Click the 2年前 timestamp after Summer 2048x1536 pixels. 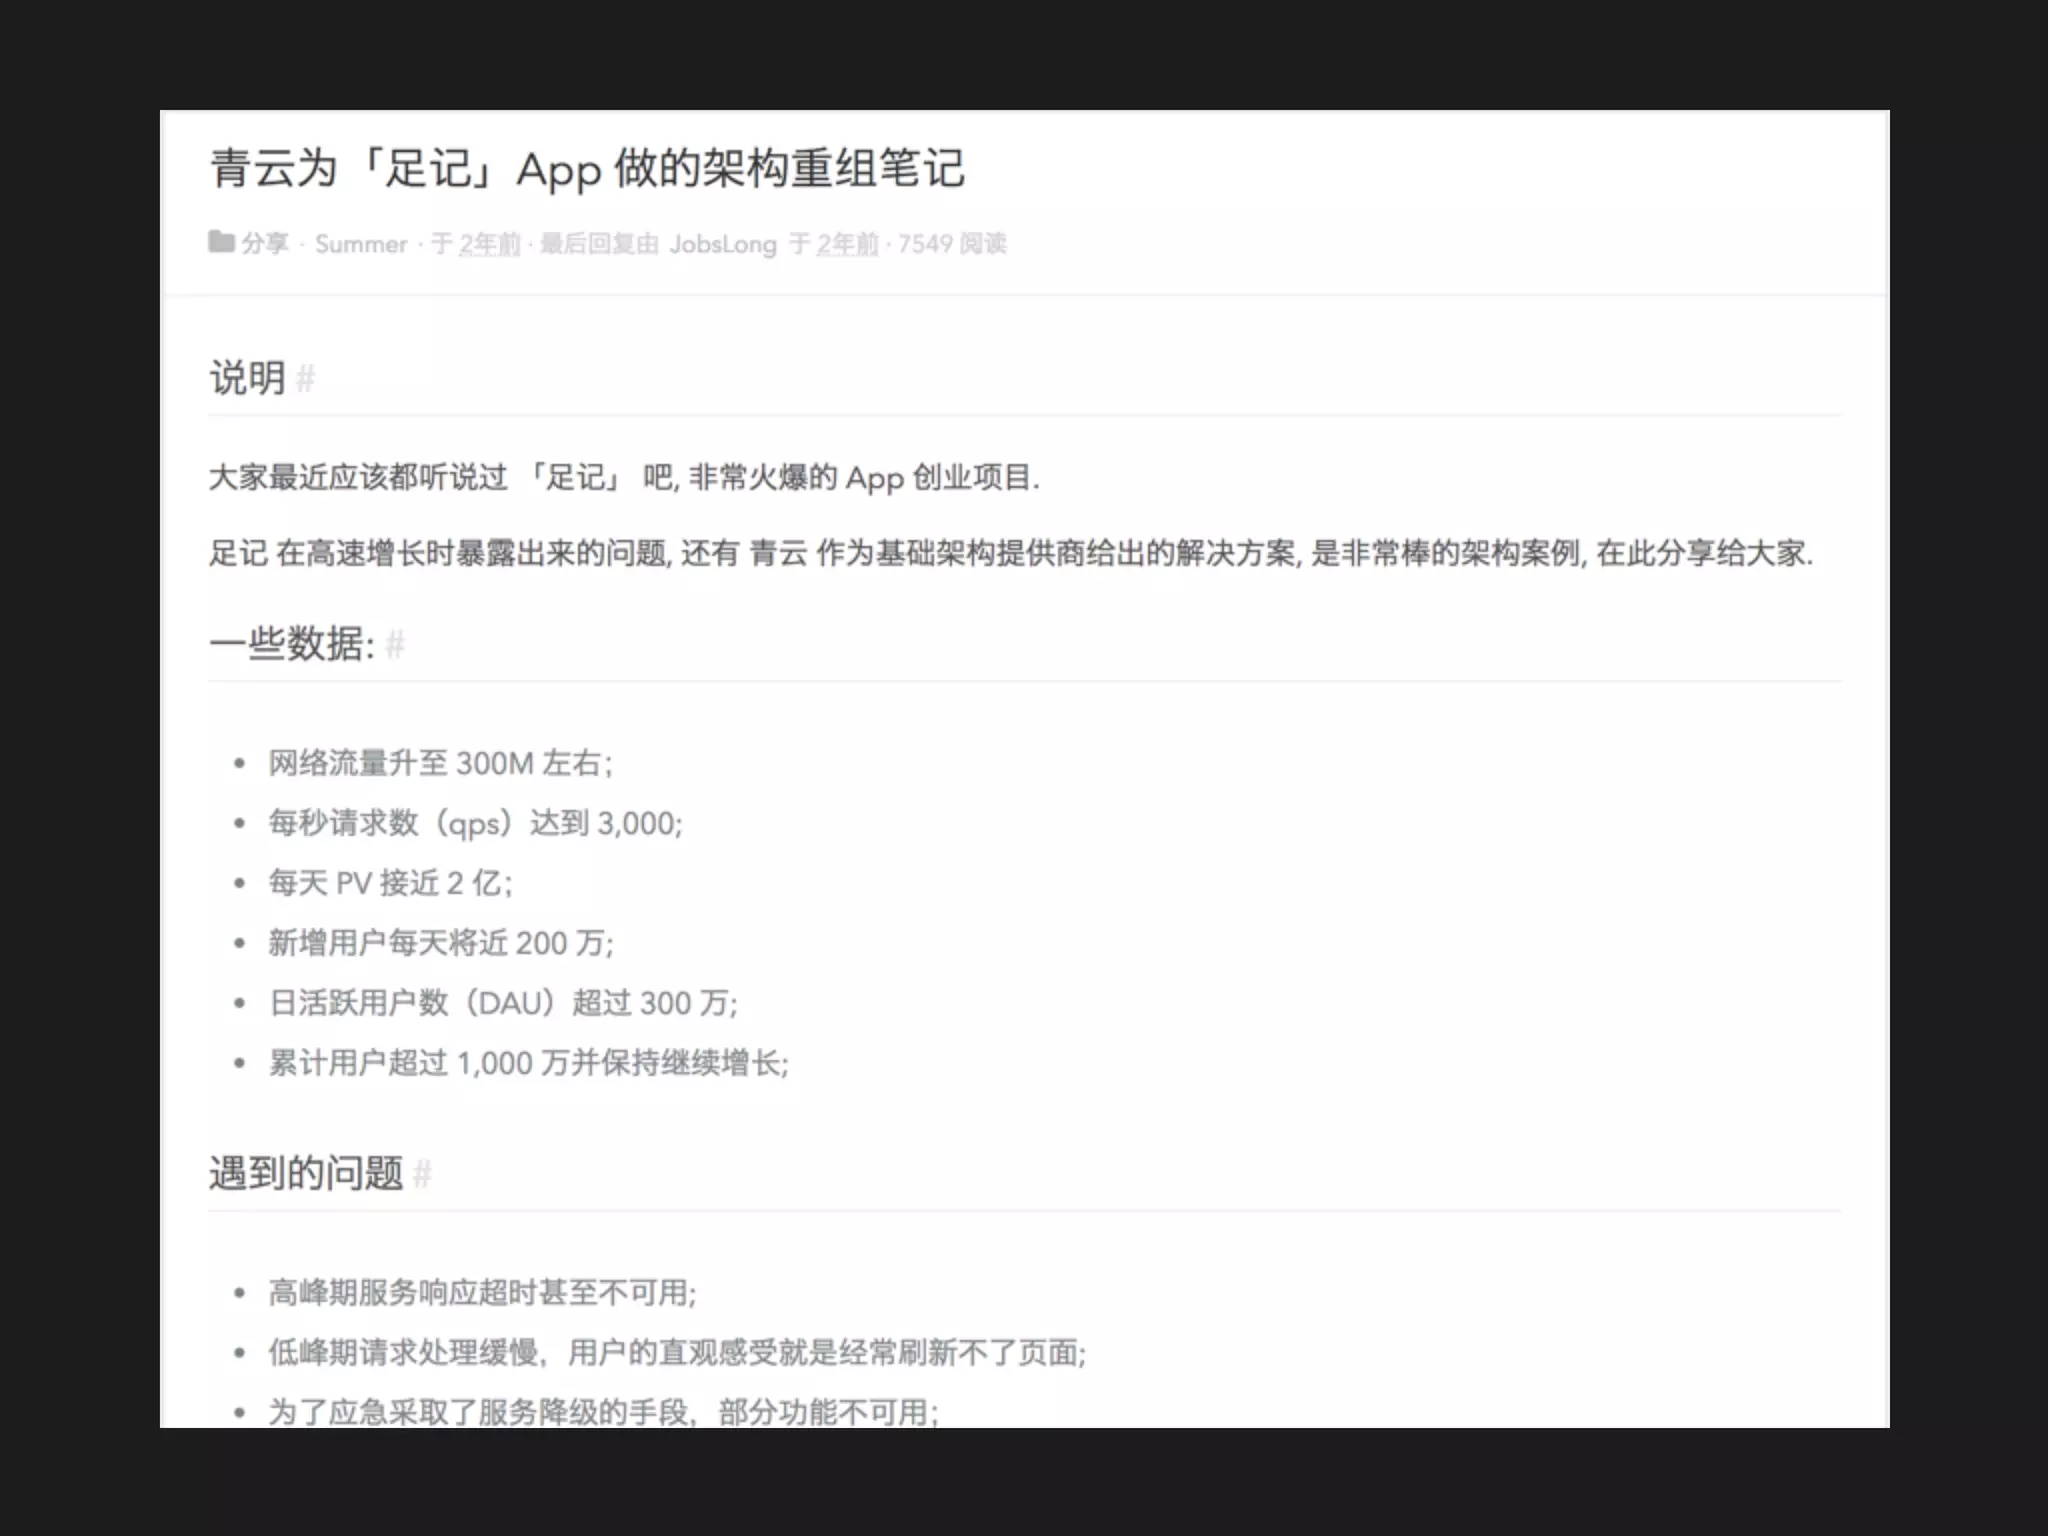[490, 244]
